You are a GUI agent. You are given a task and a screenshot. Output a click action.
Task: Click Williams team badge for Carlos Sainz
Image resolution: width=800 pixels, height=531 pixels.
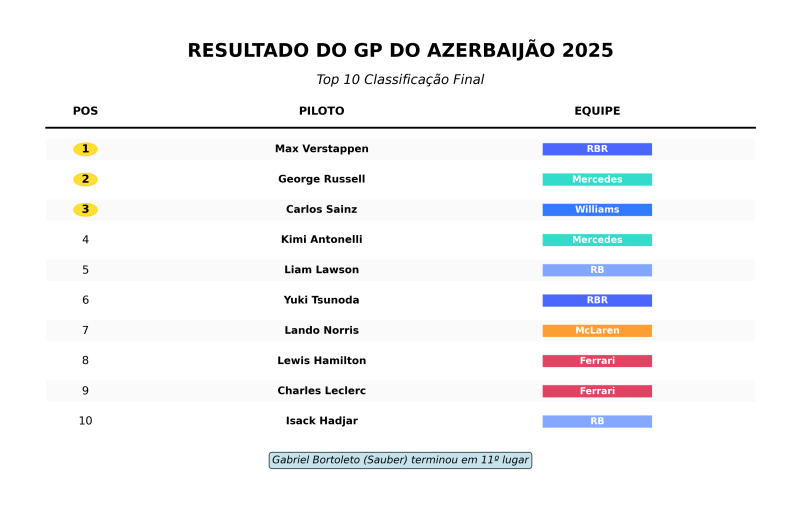click(x=597, y=210)
